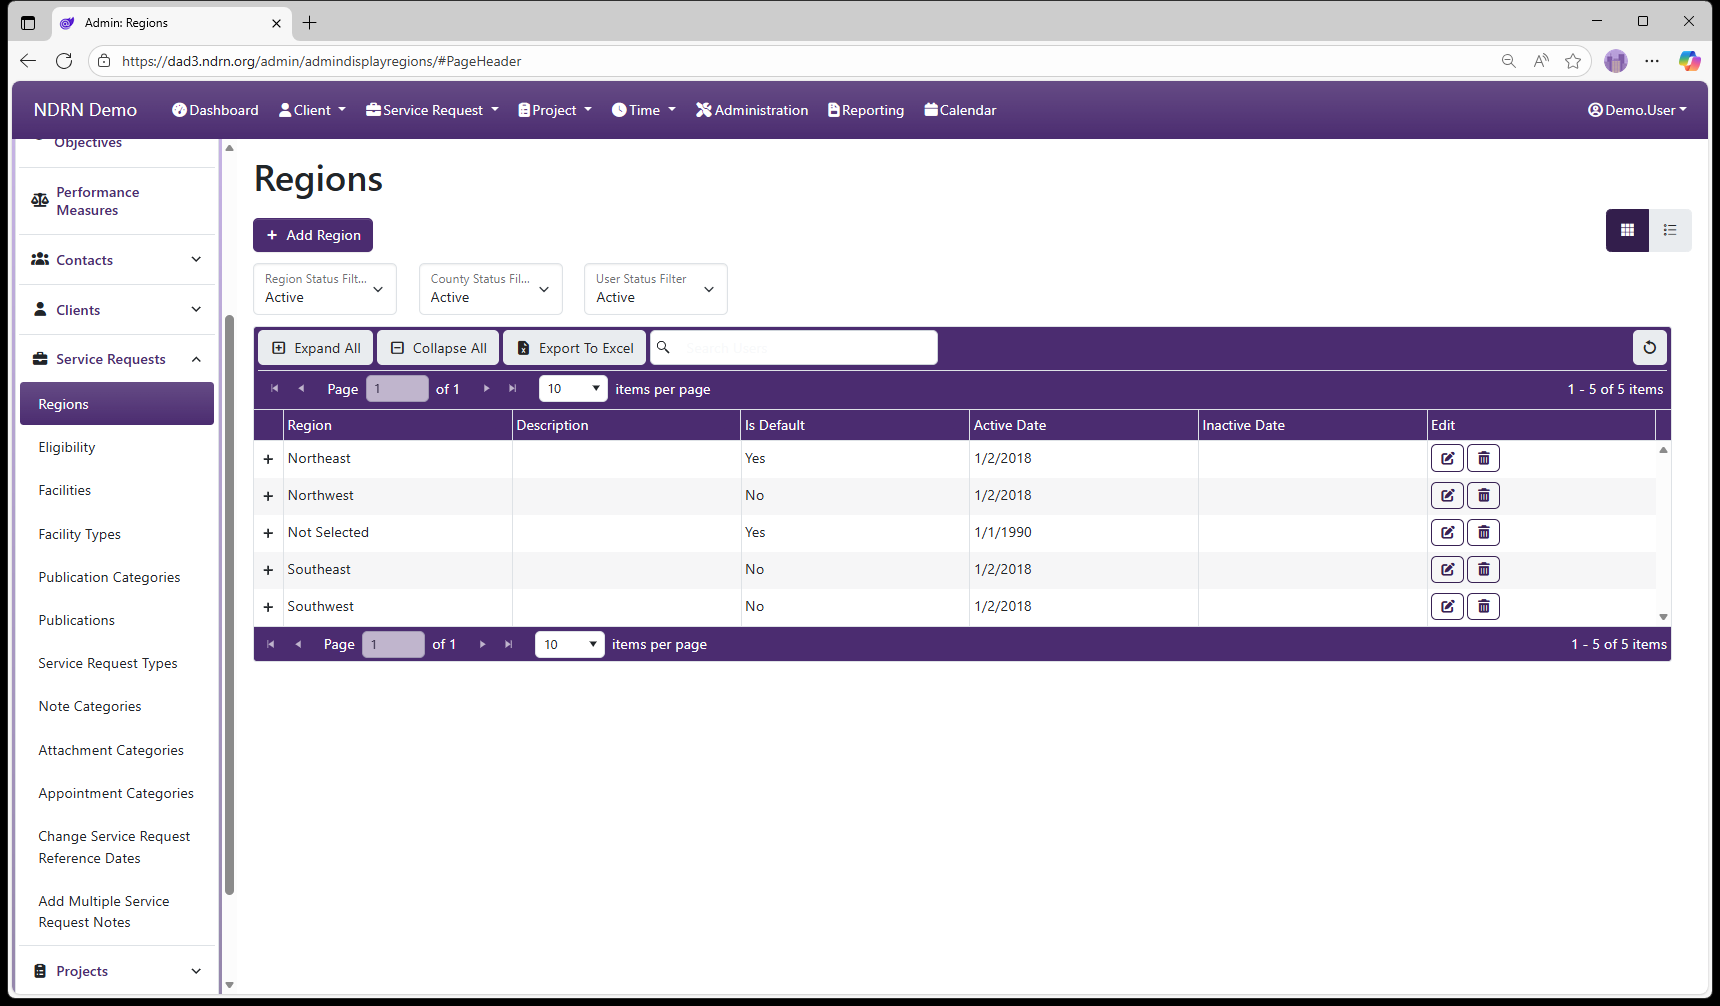Expand Contacts sidebar section
1720x1006 pixels.
[117, 260]
